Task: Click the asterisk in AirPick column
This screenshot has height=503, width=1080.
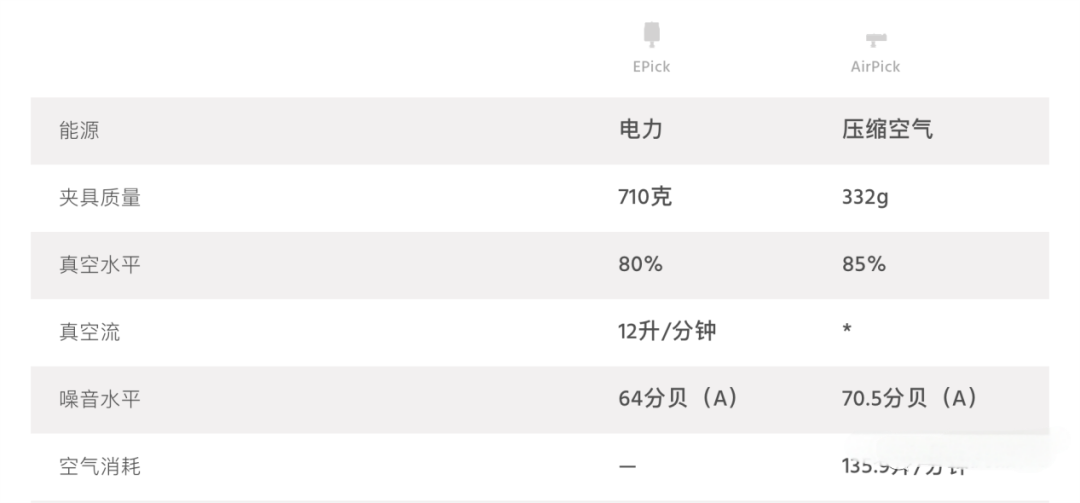Action: [x=846, y=329]
